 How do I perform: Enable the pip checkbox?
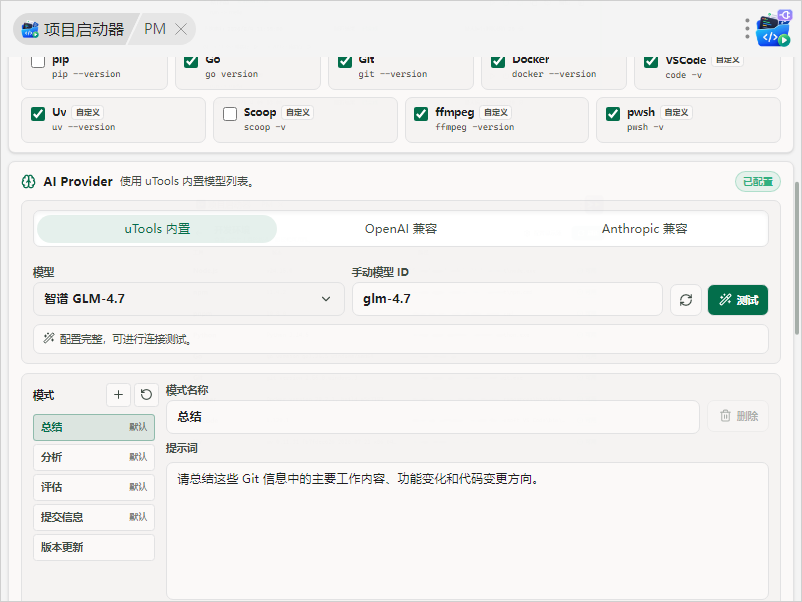point(38,61)
